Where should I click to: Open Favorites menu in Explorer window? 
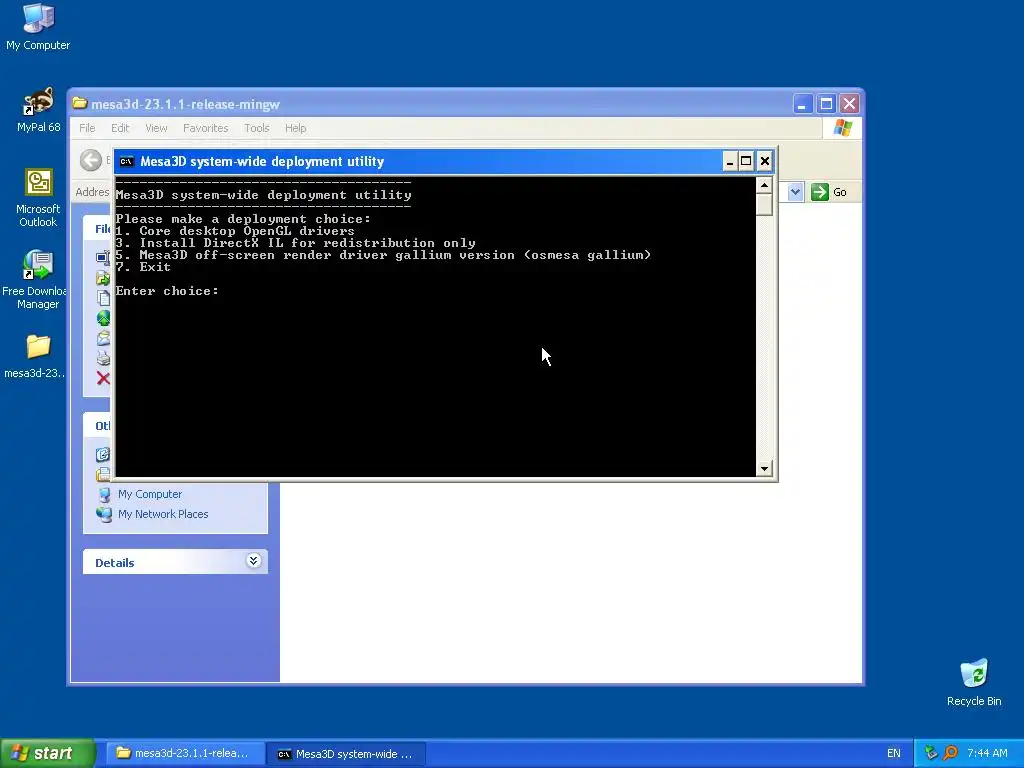(205, 128)
